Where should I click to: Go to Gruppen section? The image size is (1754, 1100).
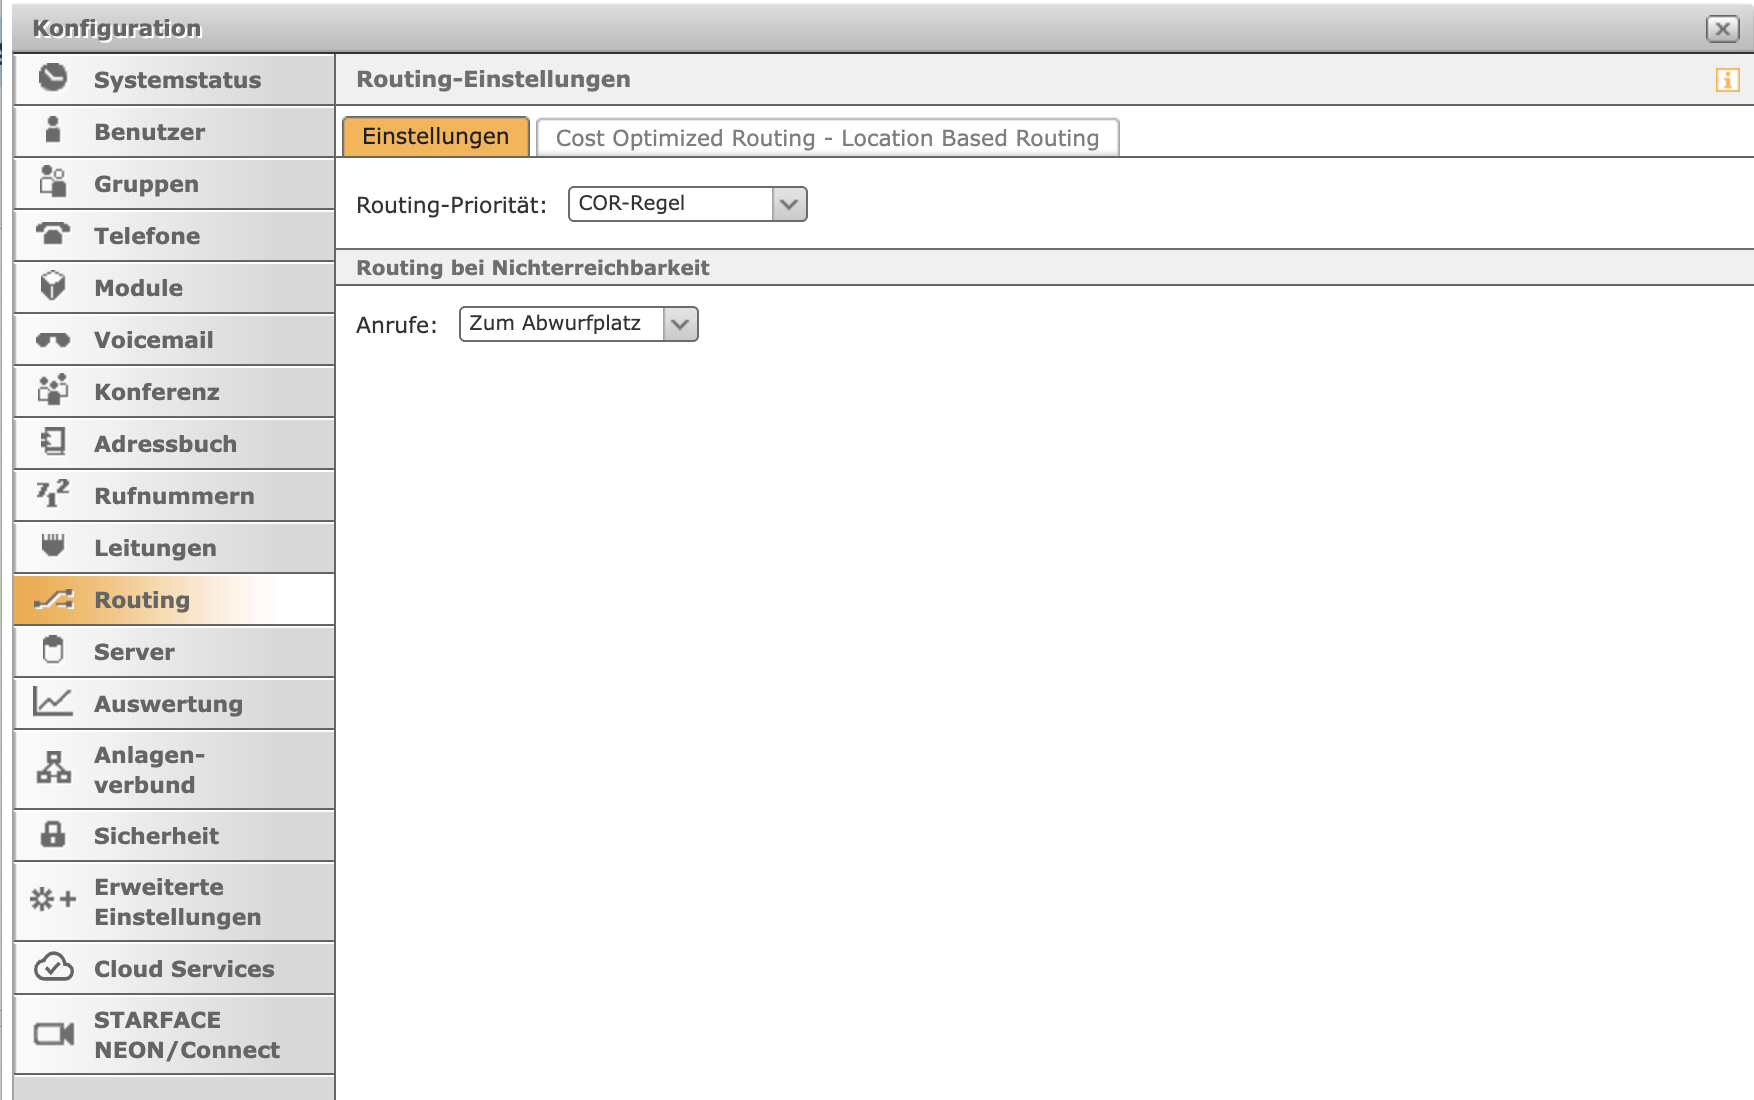175,183
